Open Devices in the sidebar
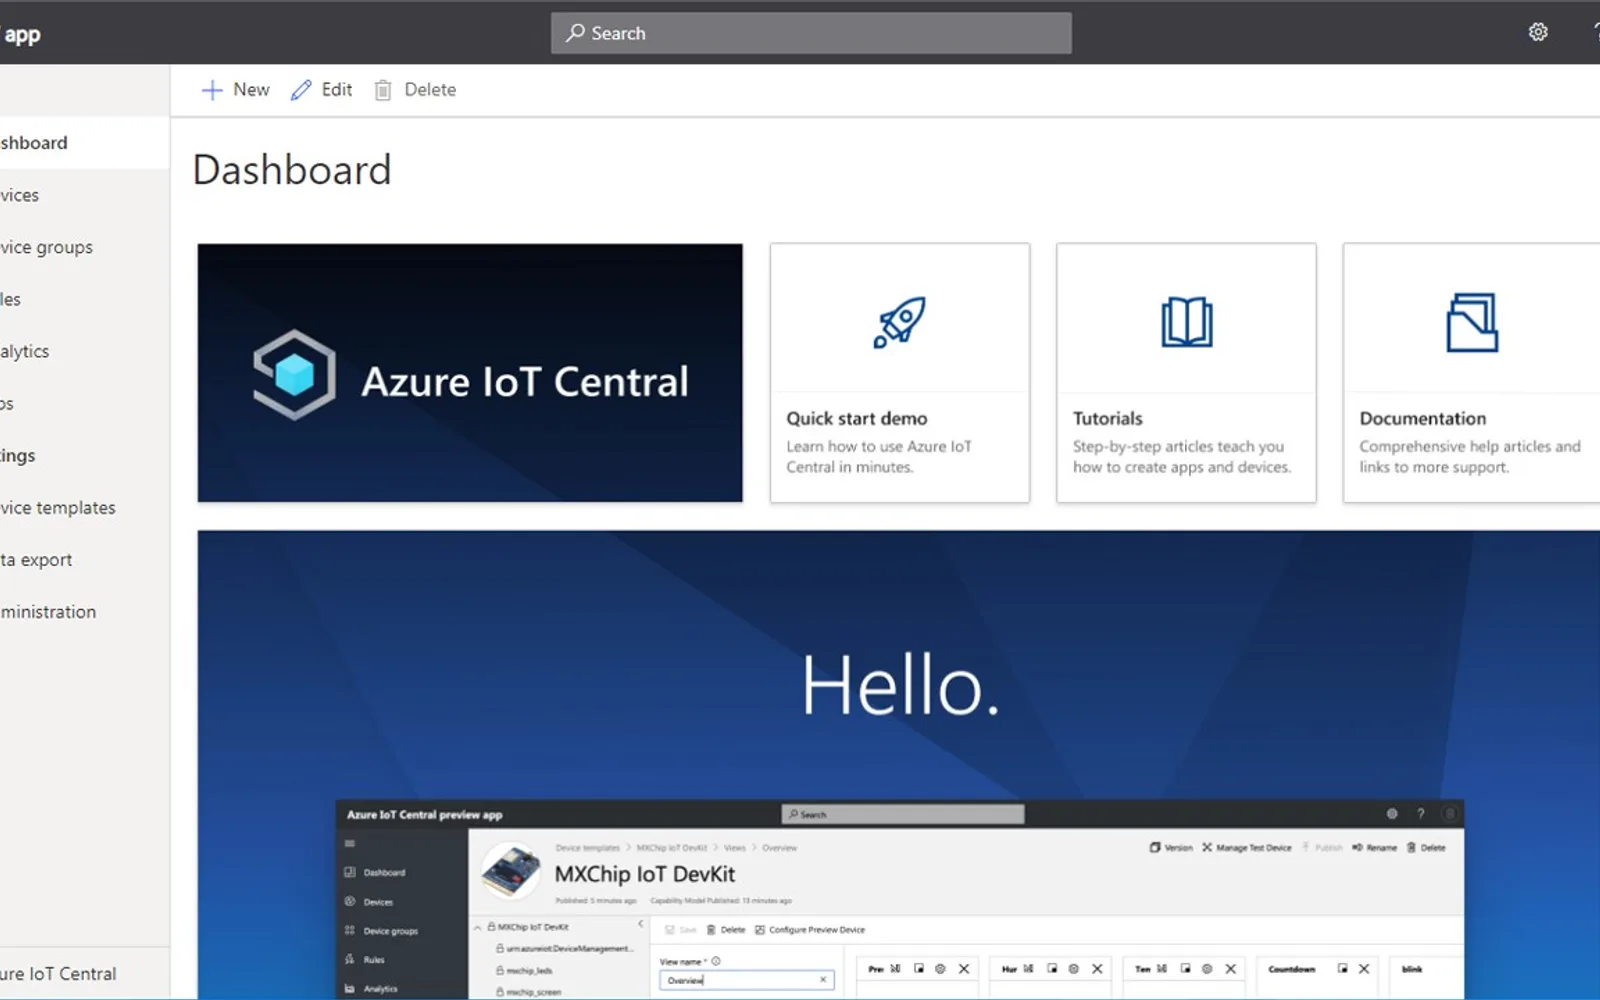 (84, 195)
